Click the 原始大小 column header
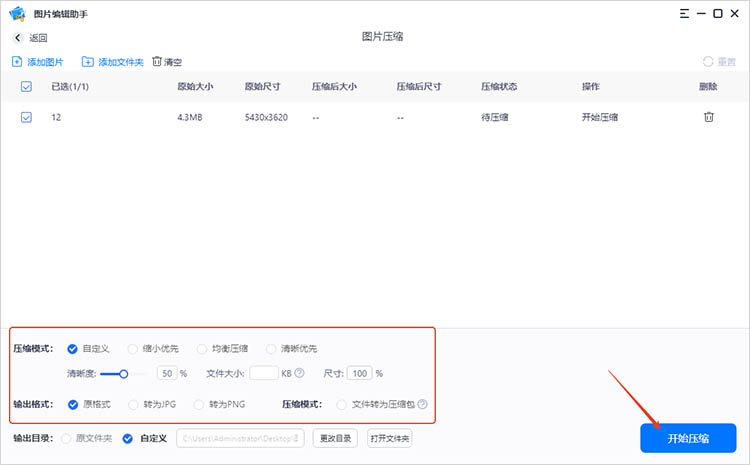 click(195, 87)
